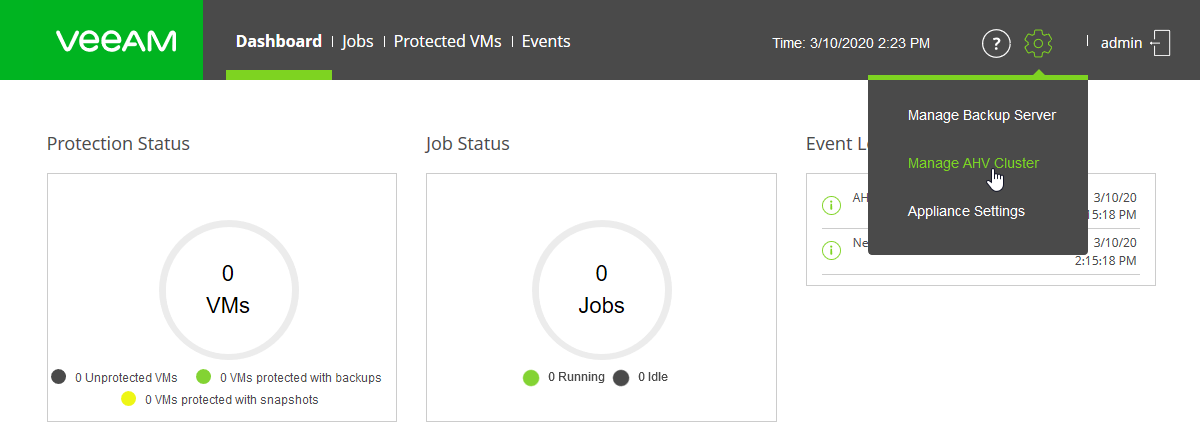Image resolution: width=1200 pixels, height=434 pixels.
Task: Click the dark Unprotected VMs legend dot
Action: coord(59,377)
